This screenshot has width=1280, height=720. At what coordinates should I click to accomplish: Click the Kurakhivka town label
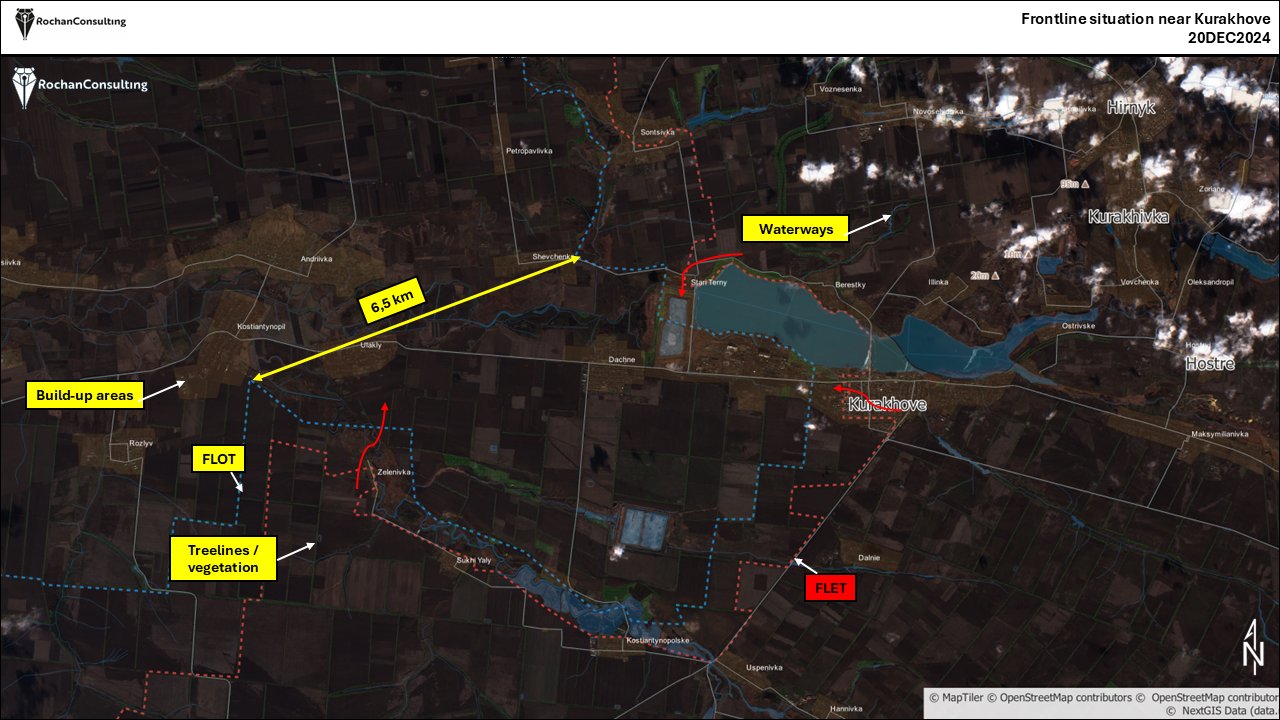[1128, 216]
